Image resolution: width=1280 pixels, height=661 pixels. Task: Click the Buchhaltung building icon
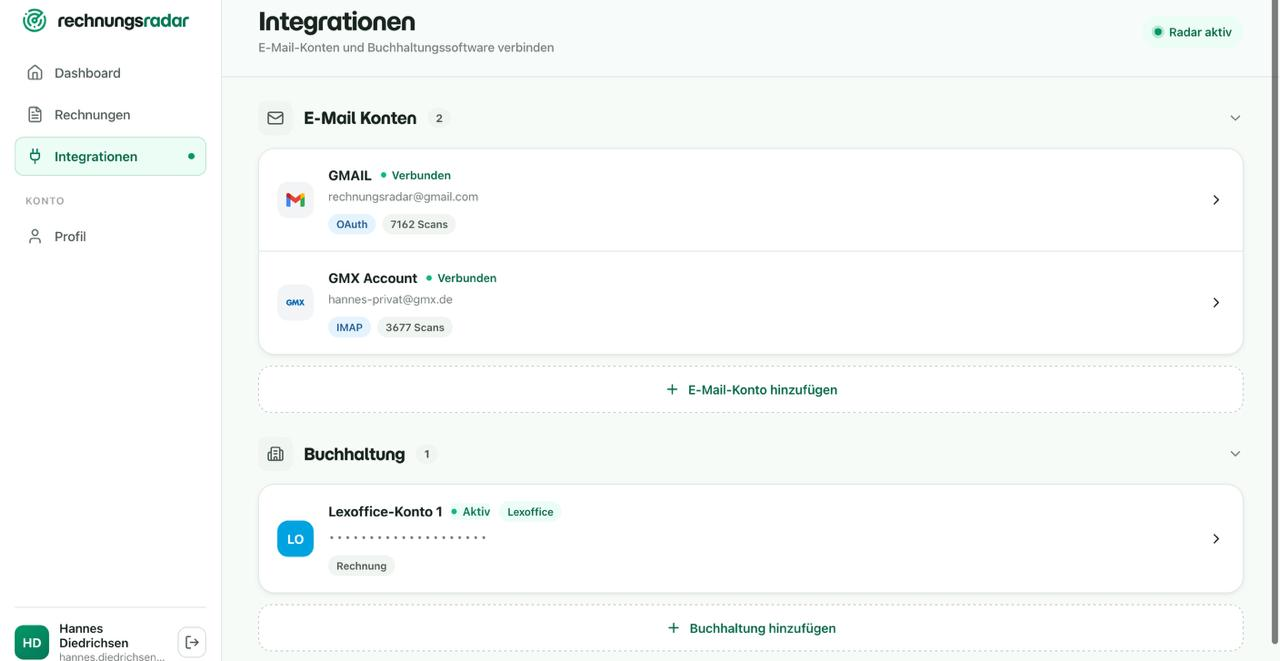pos(275,454)
